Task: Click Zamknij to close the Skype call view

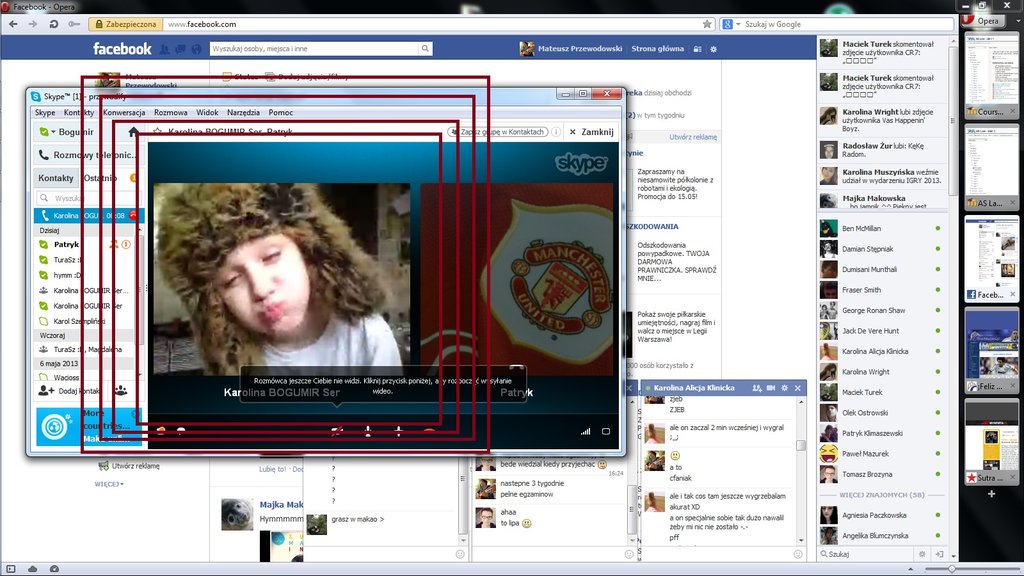Action: tap(592, 132)
